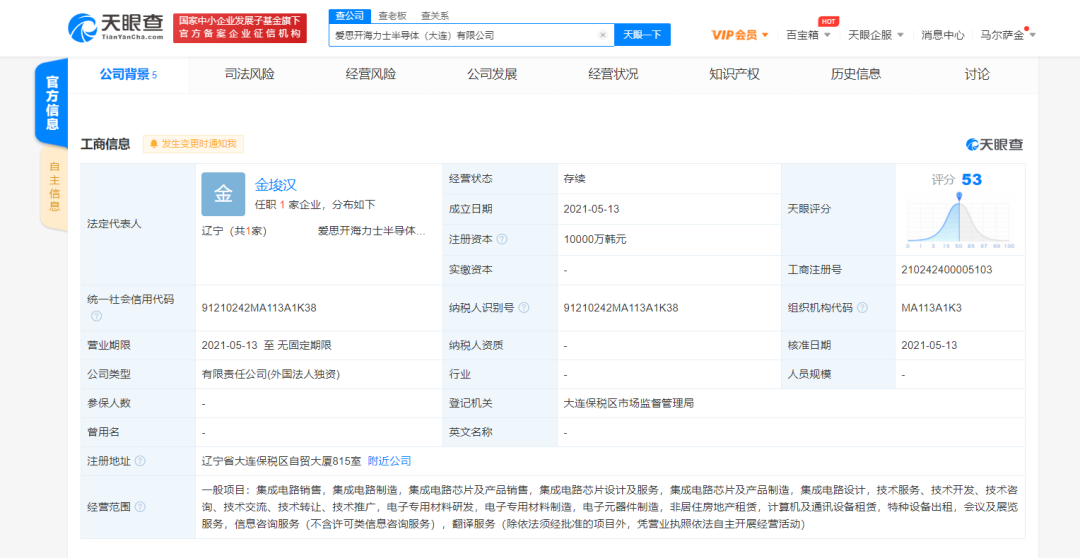Image resolution: width=1080 pixels, height=558 pixels.
Task: Click the 附近公司 link
Action: point(389,461)
